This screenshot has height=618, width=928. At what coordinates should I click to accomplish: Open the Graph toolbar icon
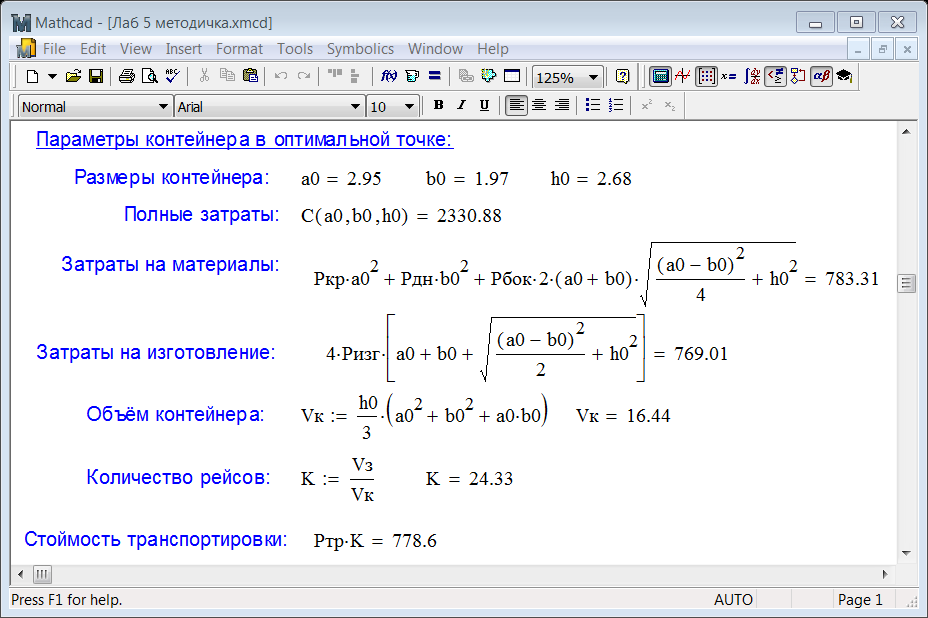683,76
